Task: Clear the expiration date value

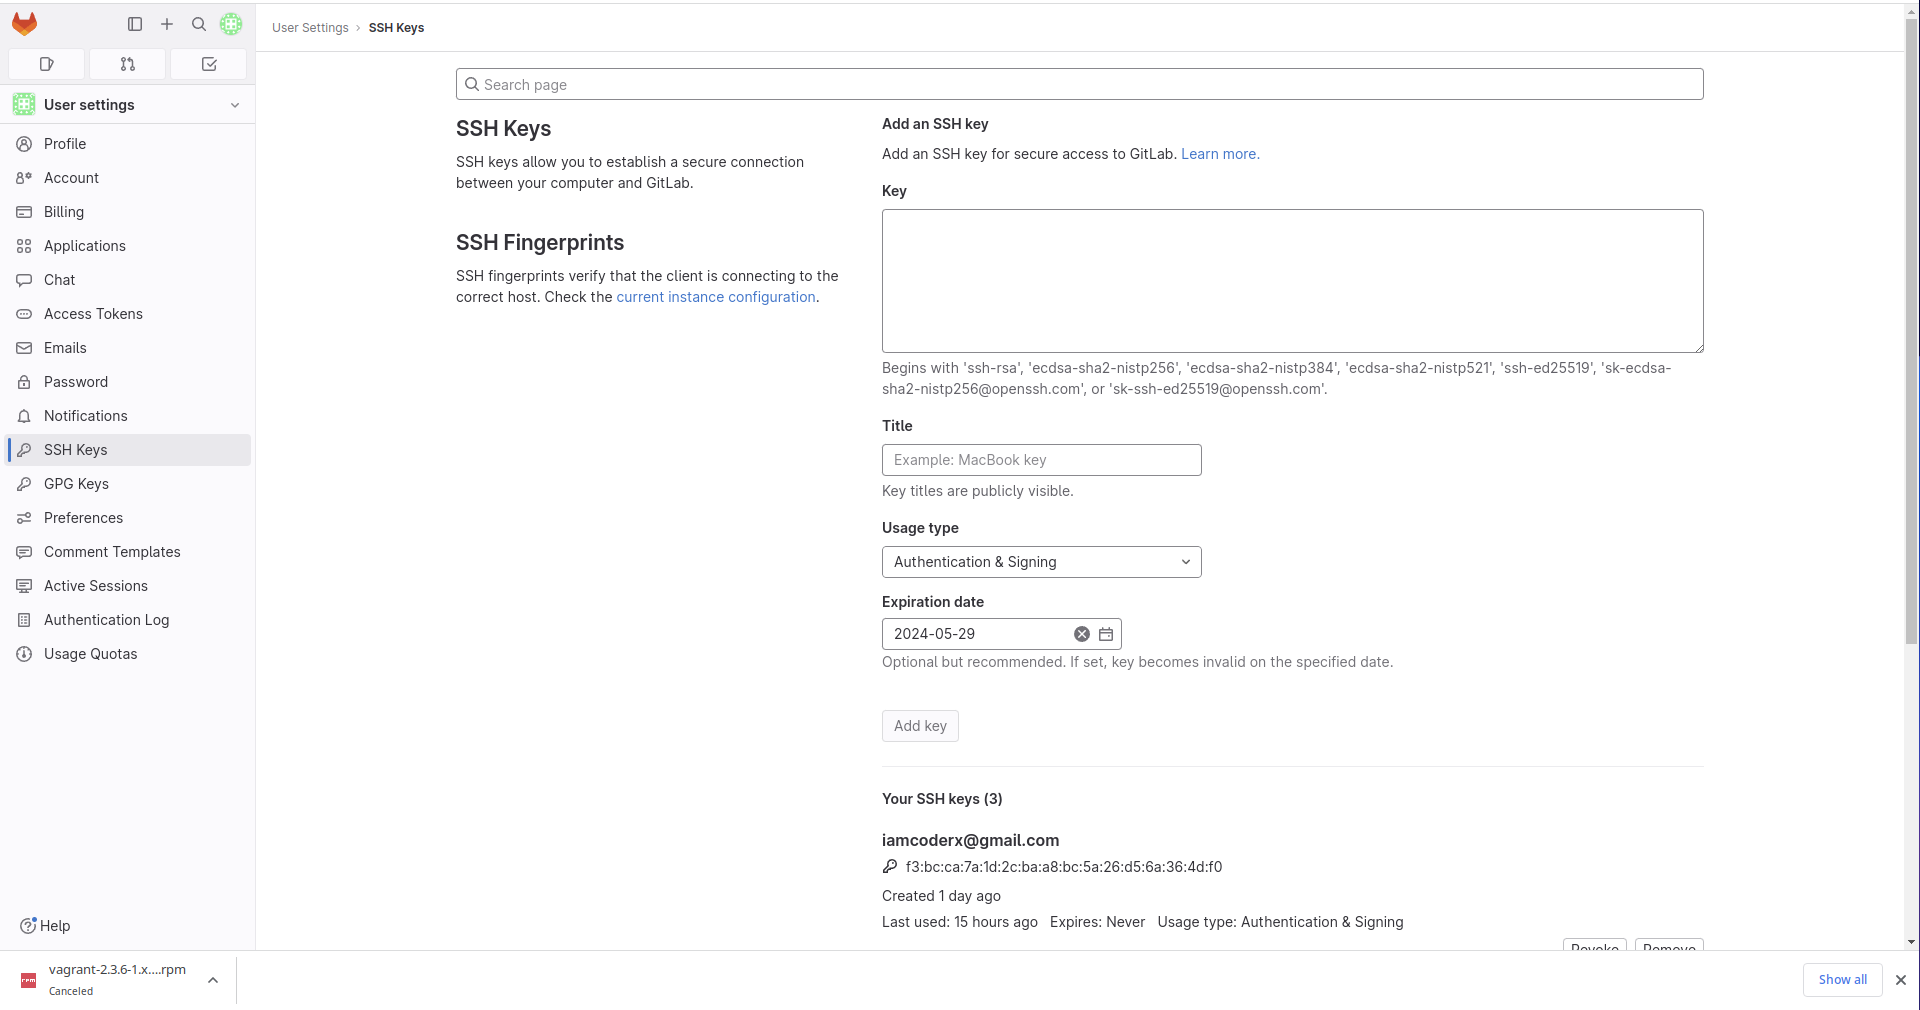Action: 1082,634
